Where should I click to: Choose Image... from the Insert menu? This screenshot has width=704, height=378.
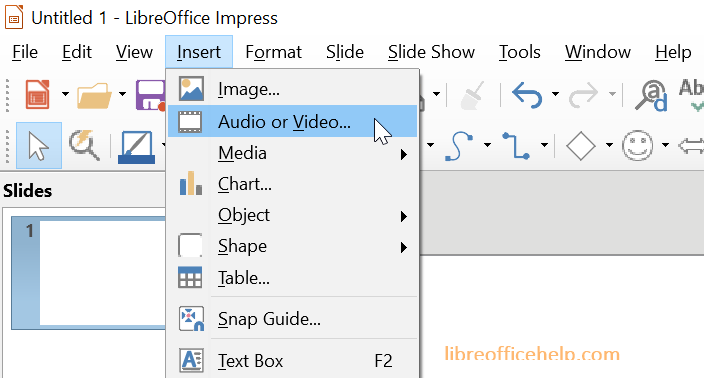click(292, 89)
